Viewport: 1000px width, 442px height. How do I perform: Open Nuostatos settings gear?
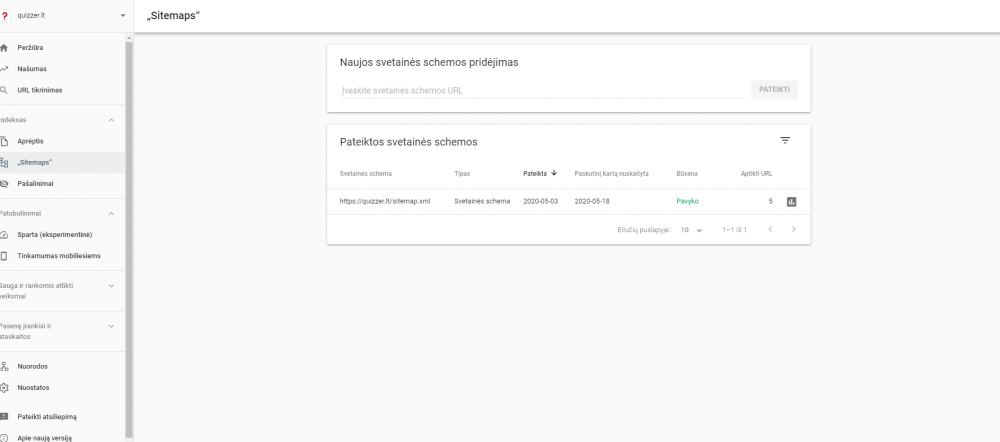(x=32, y=387)
